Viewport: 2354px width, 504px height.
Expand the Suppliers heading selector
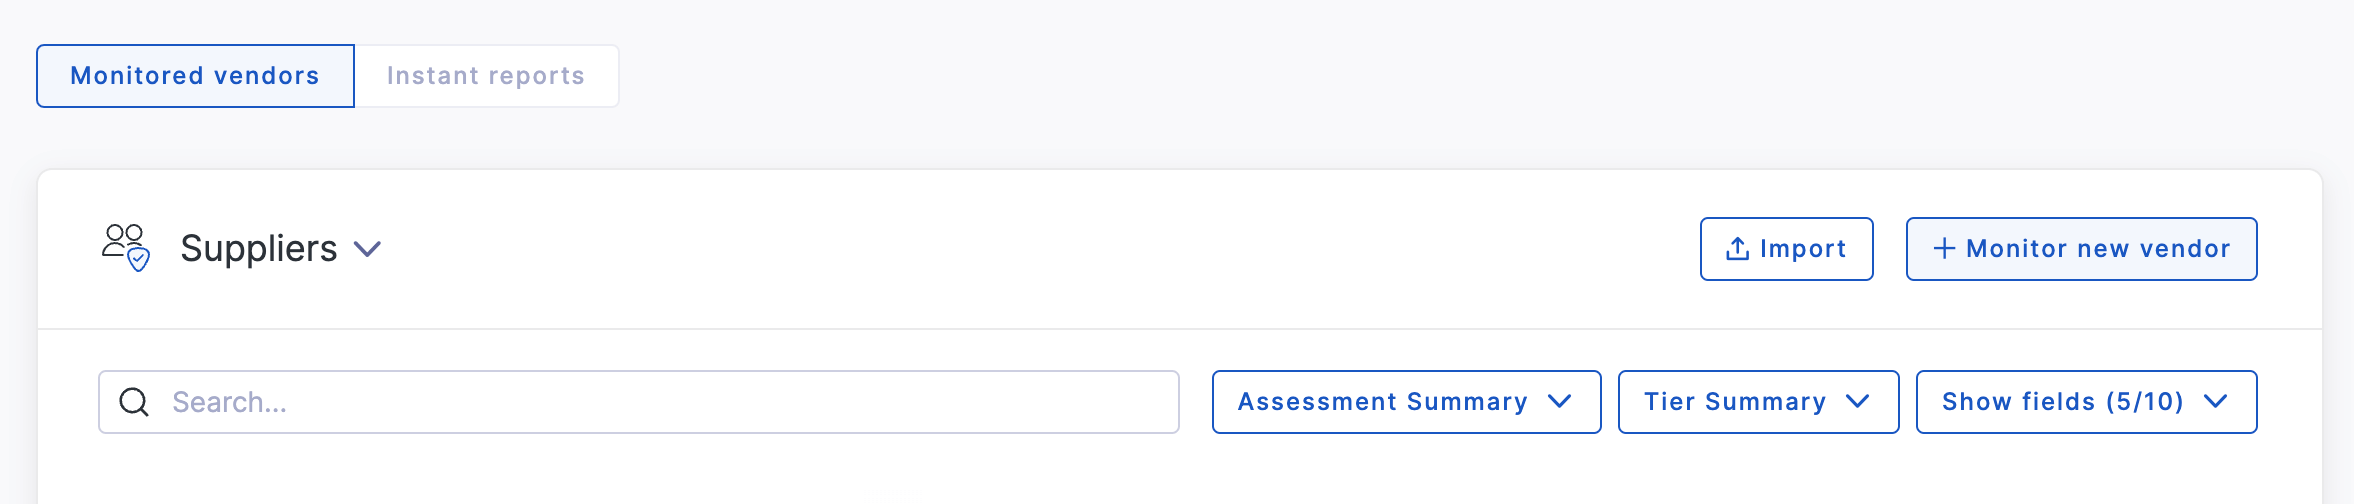(281, 249)
